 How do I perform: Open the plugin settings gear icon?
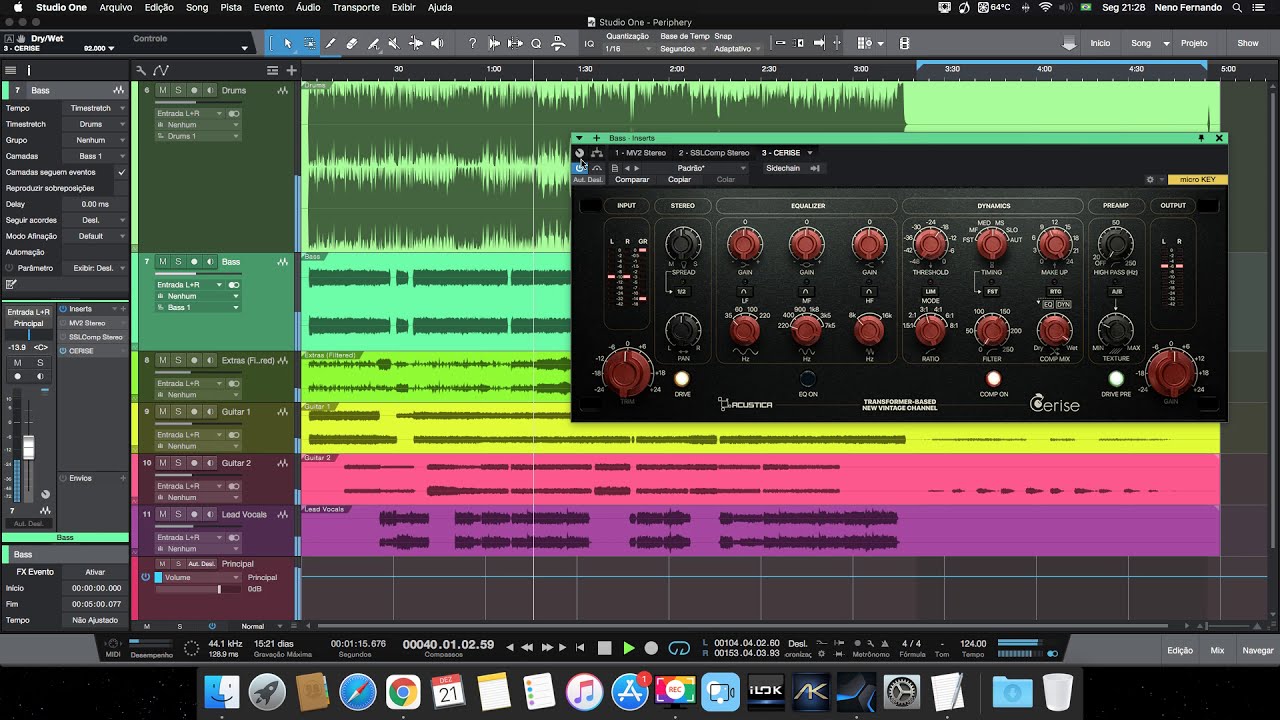(1150, 180)
